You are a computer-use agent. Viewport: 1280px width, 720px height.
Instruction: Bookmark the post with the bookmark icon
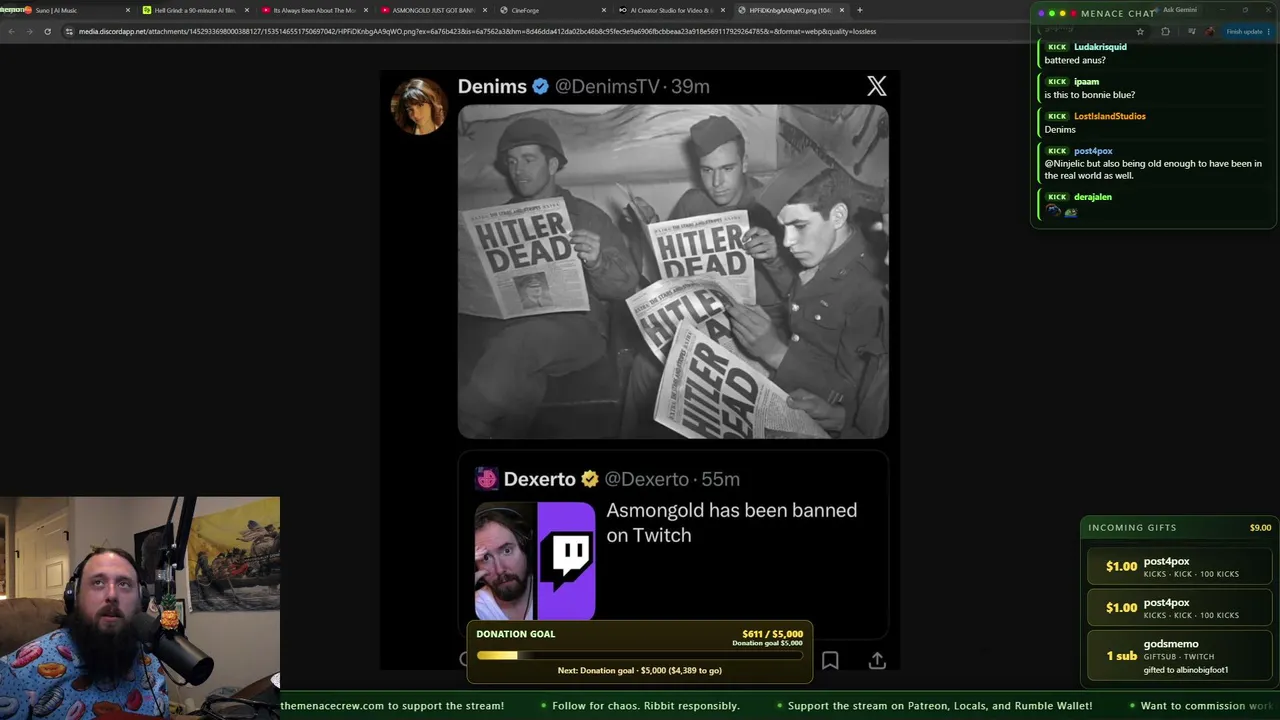tap(830, 660)
